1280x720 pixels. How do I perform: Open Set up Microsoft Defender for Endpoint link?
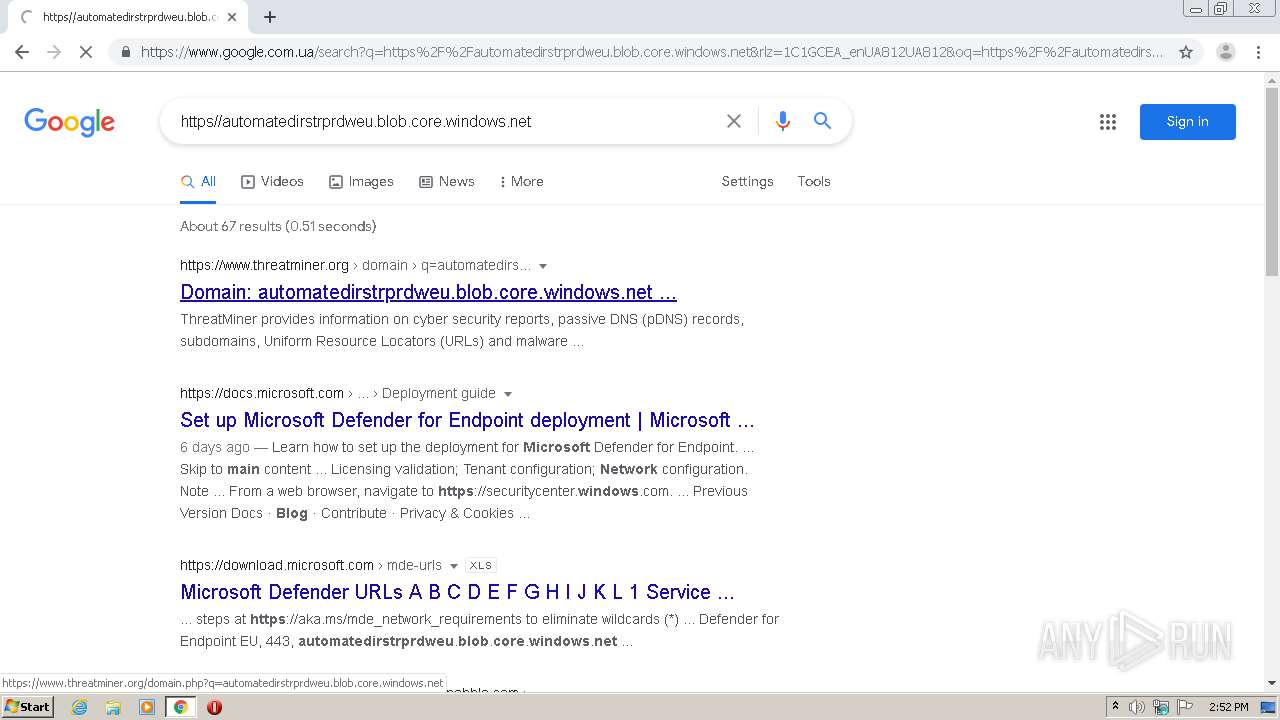point(467,421)
